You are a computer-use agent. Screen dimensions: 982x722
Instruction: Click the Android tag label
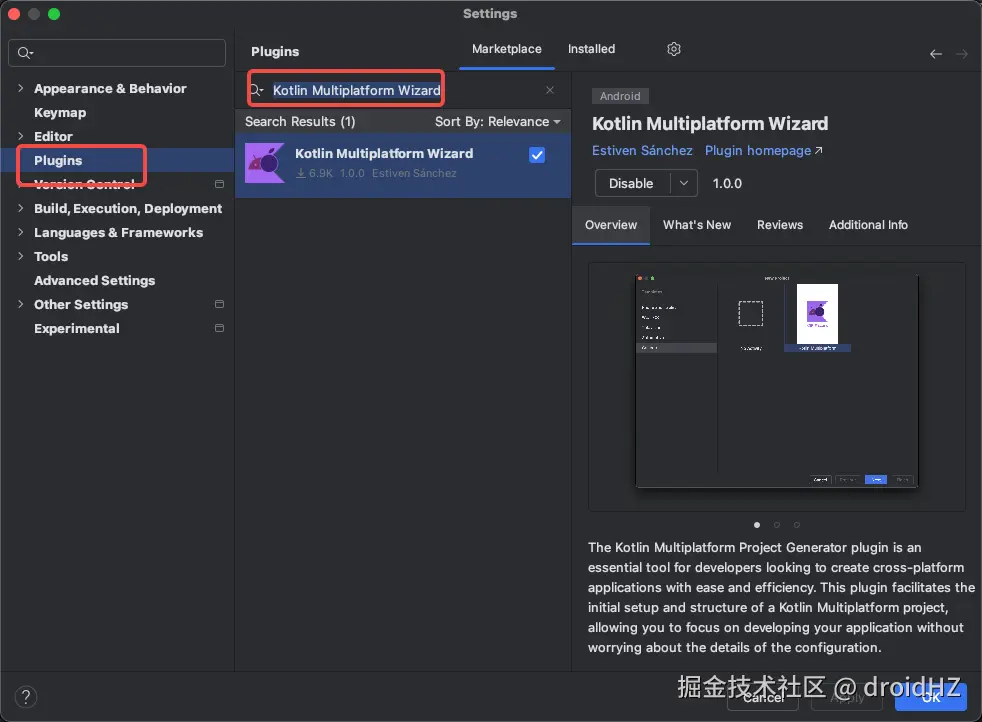(620, 96)
